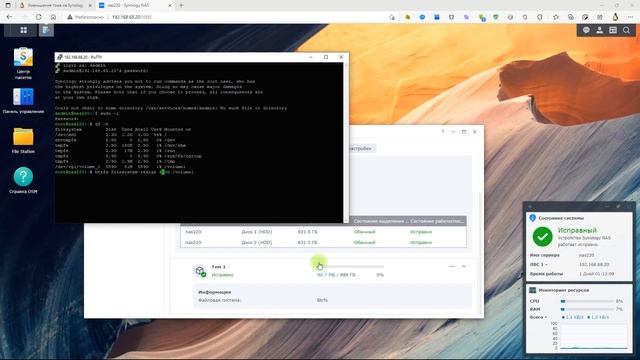Open the DSM search magnifier icon
Screen dimensions: 640x360
pos(626,30)
